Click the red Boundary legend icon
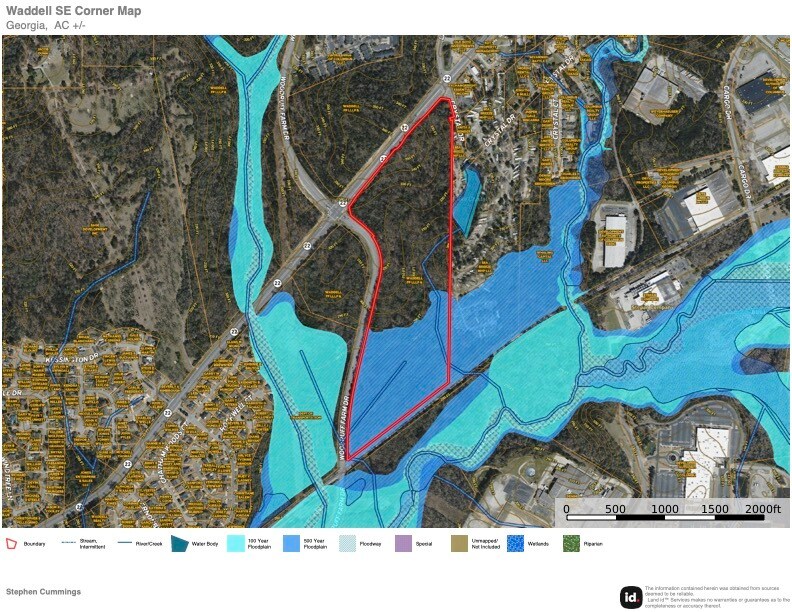The image size is (792, 612). tap(12, 544)
